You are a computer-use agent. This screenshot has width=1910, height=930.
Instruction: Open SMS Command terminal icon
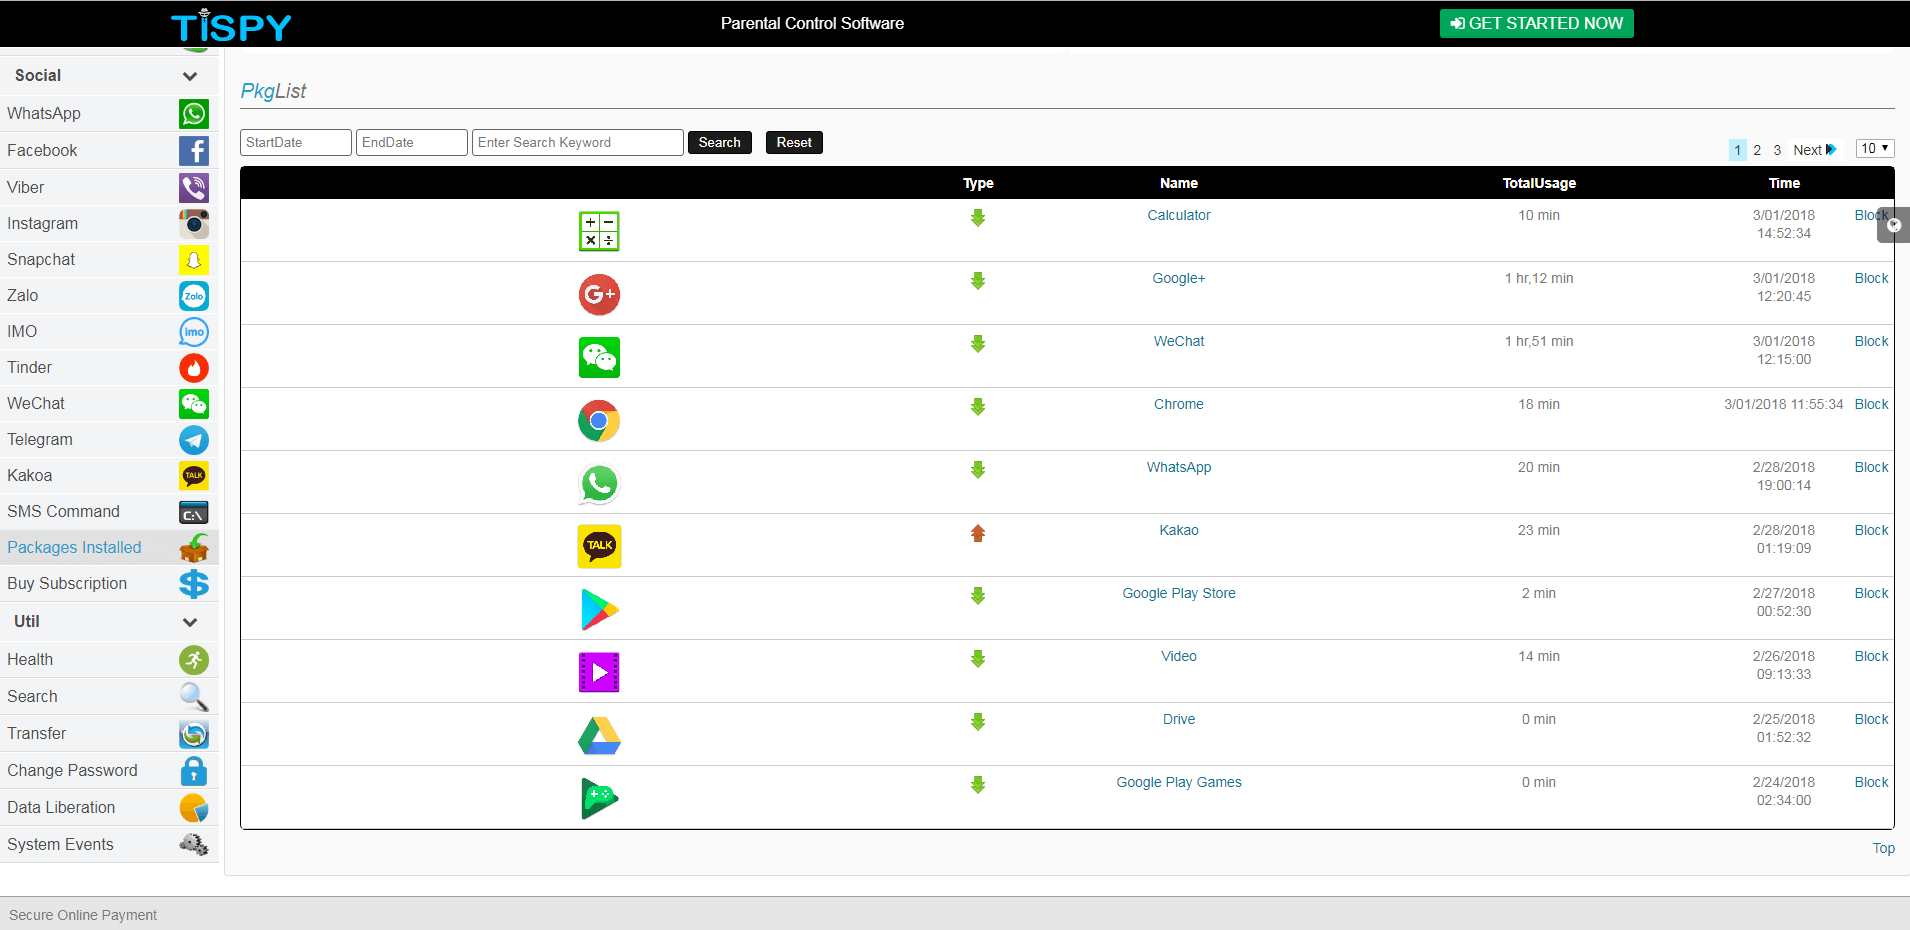coord(194,513)
